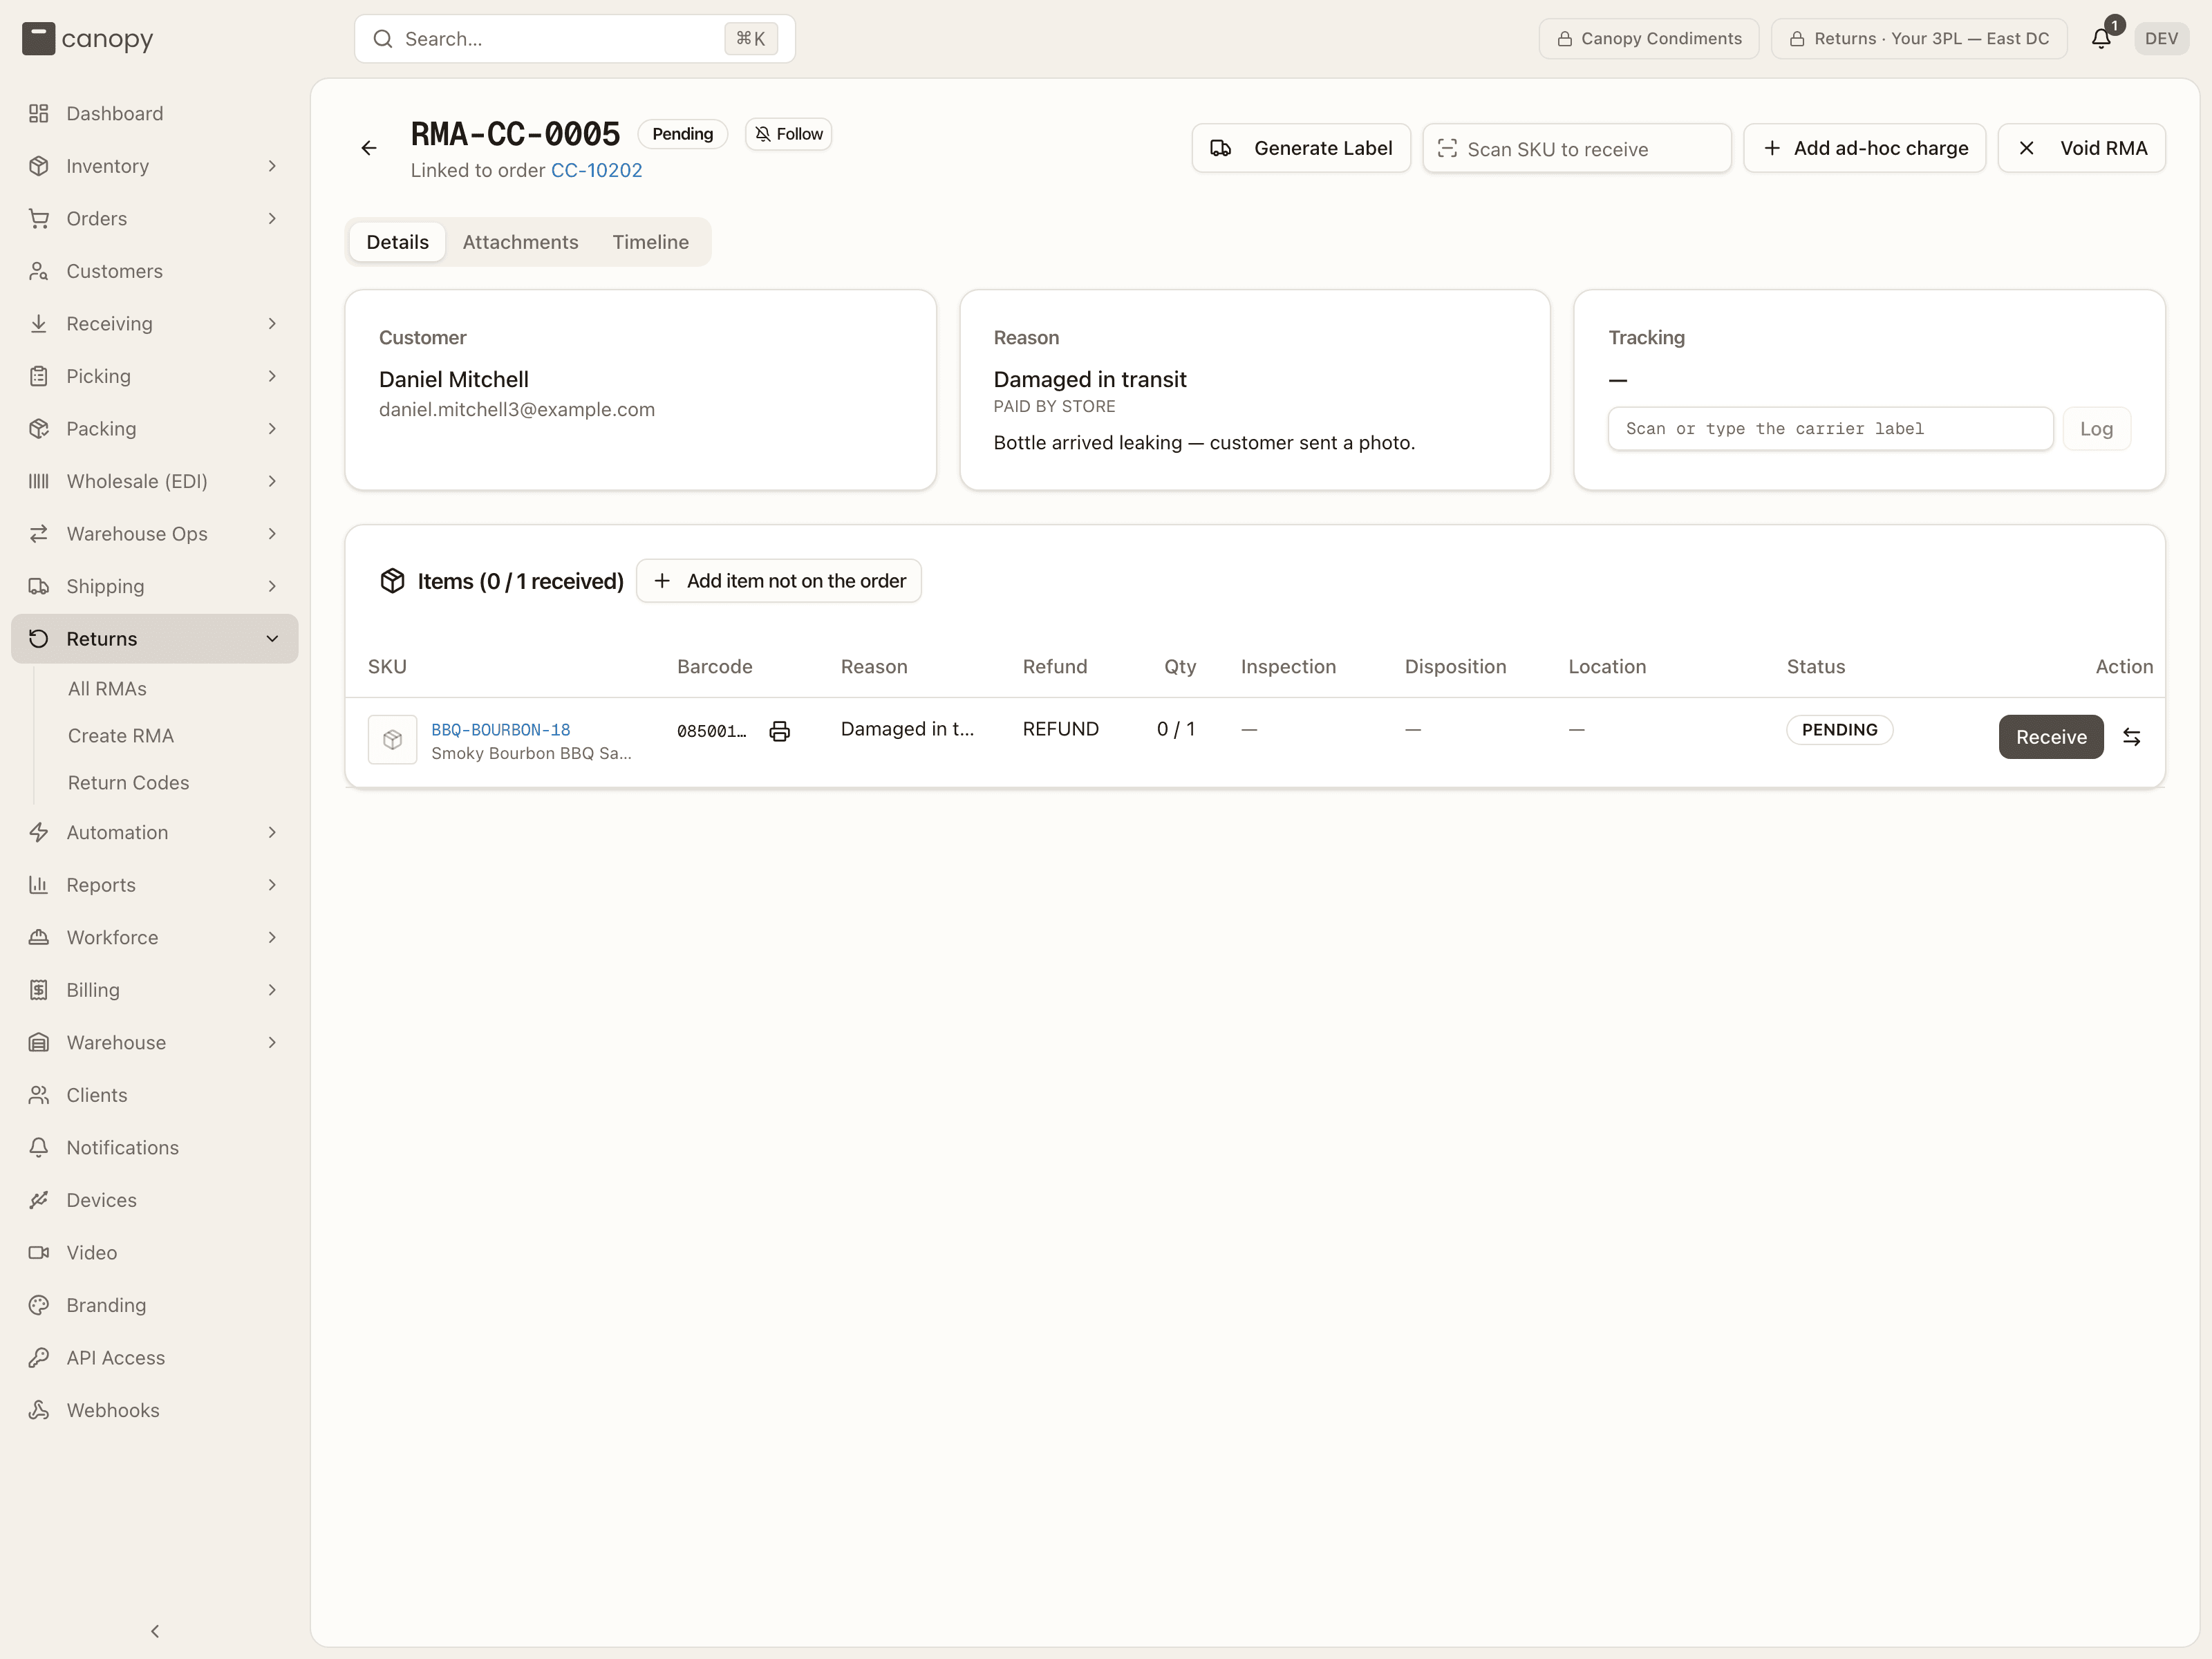Viewport: 2212px width, 1659px height.
Task: Expand the Receiving section
Action: [155, 323]
